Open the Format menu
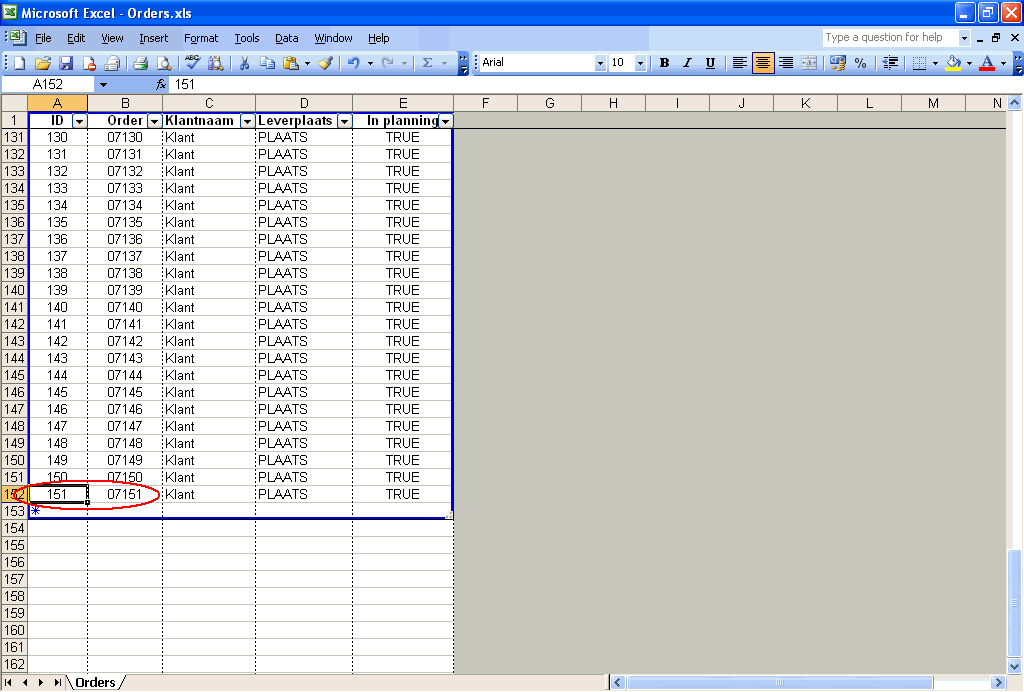The height and width of the screenshot is (692, 1024). 201,38
